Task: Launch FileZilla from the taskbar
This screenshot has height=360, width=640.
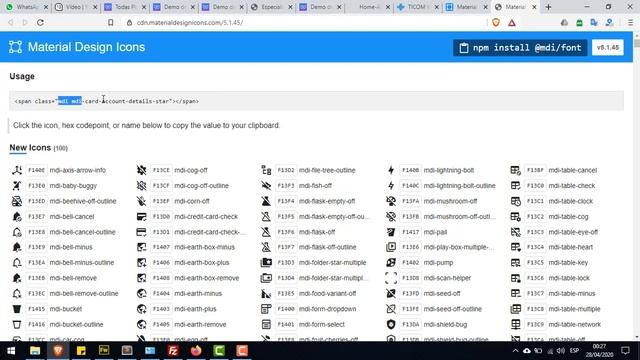Action: click(x=173, y=351)
